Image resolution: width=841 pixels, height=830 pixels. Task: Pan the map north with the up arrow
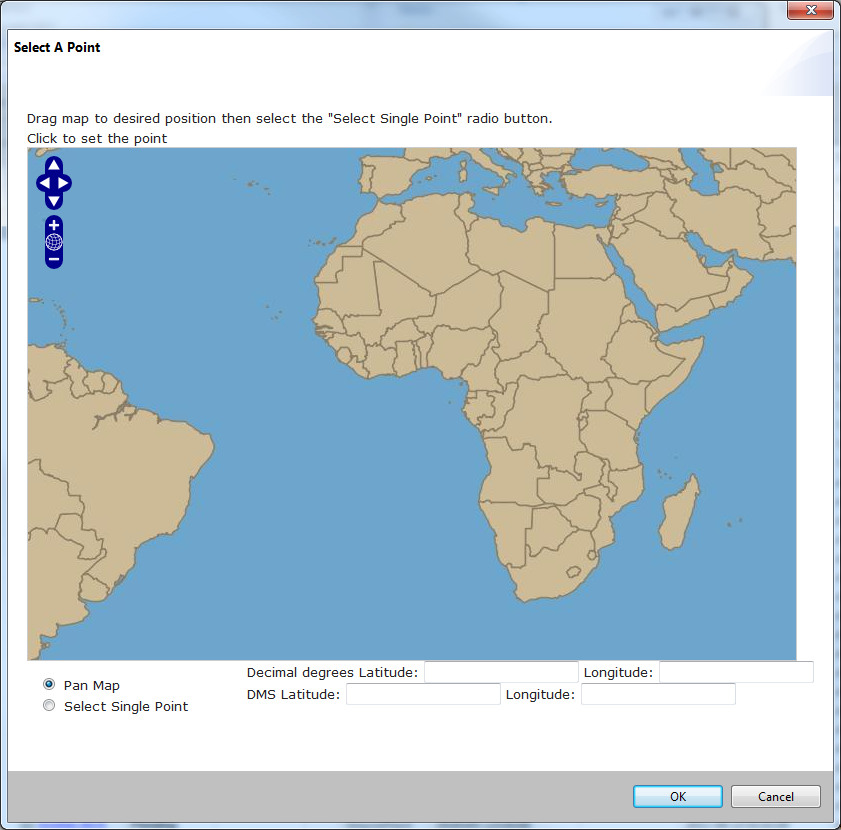coord(54,165)
